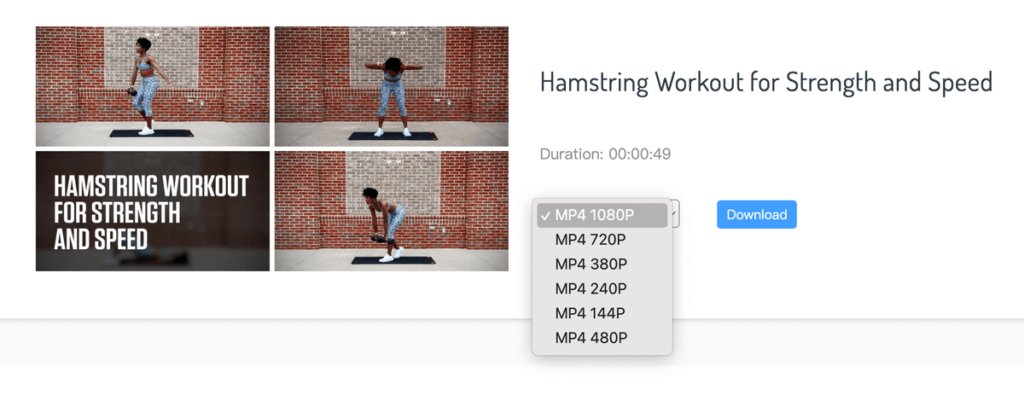Click the black mat under arms-outstretched woman
Viewport: 1024px width, 395px height.
[x=392, y=136]
